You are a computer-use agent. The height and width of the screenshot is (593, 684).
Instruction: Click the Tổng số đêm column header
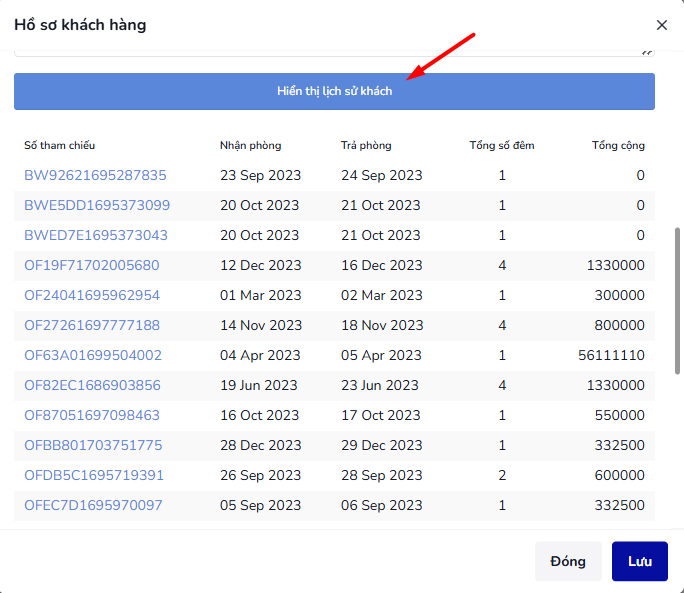pyautogui.click(x=502, y=145)
